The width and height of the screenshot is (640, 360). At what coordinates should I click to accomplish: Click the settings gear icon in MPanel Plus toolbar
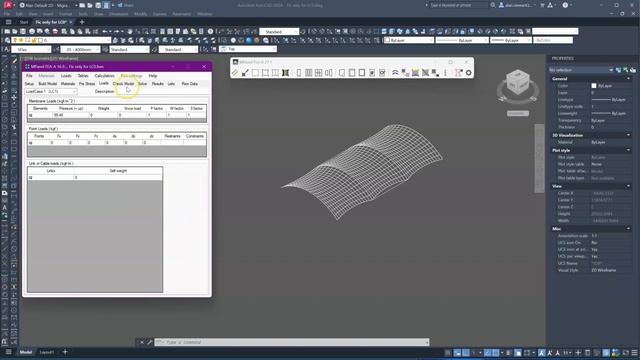click(x=469, y=73)
